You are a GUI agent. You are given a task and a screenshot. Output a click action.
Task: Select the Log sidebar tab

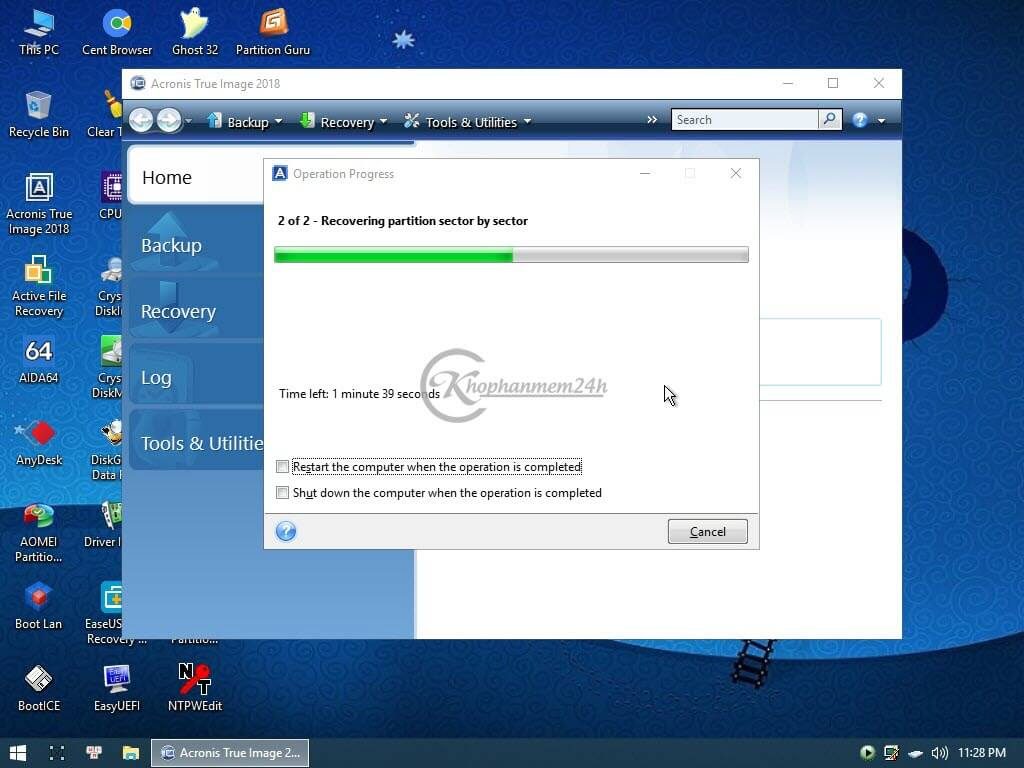pos(157,377)
